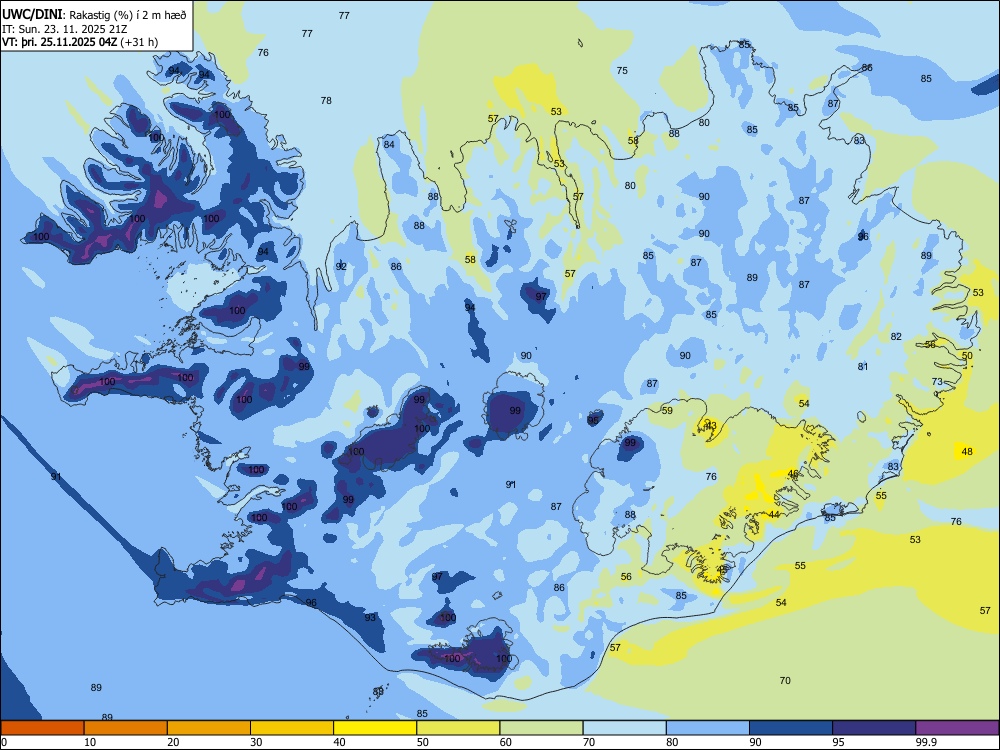
Task: Click the pale yellow 50–60 legend swatch
Action: coord(458,728)
